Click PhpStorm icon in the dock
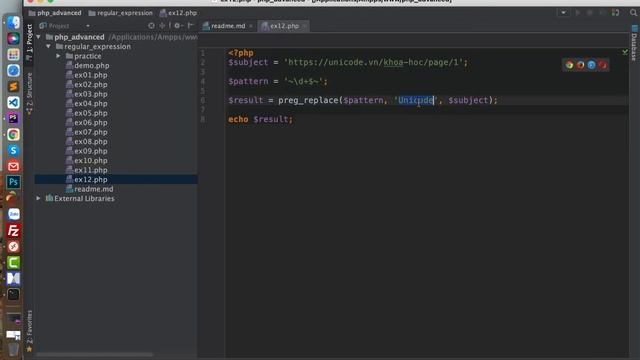This screenshot has height=360, width=640. click(13, 118)
